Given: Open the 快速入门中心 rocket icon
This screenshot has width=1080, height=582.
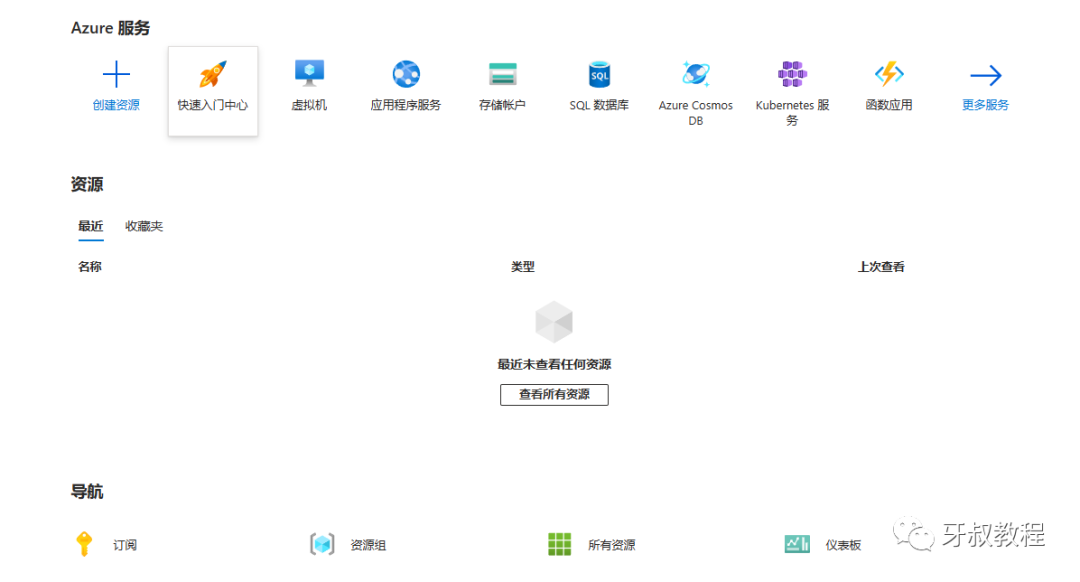Looking at the screenshot, I should (x=213, y=74).
